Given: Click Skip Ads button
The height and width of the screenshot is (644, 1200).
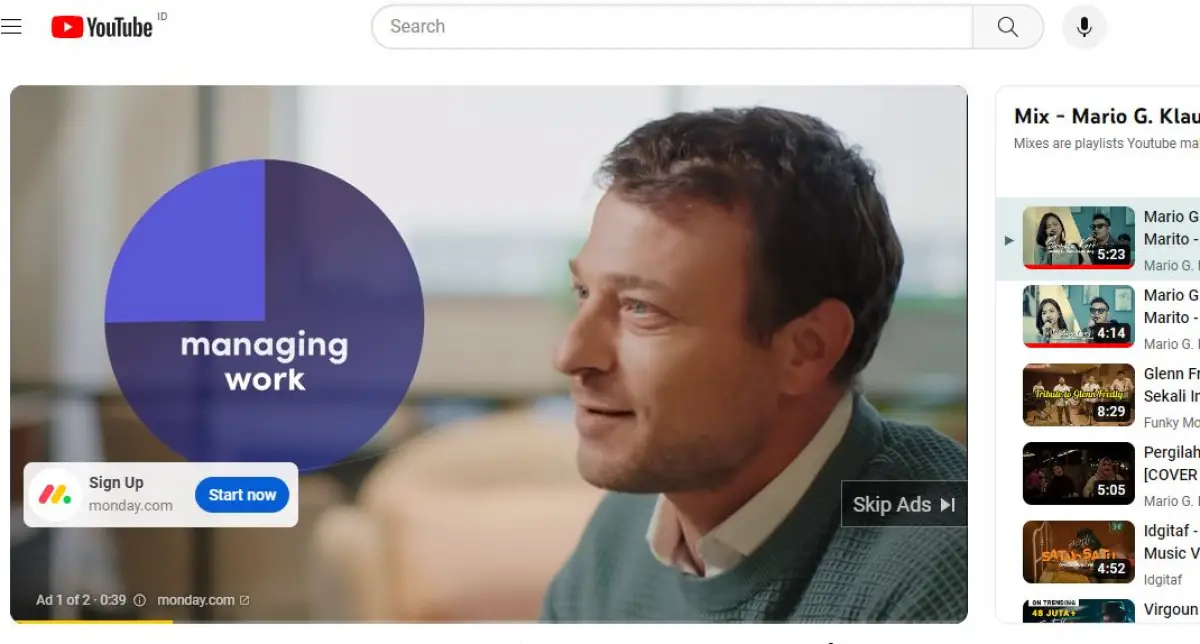Looking at the screenshot, I should [x=904, y=505].
